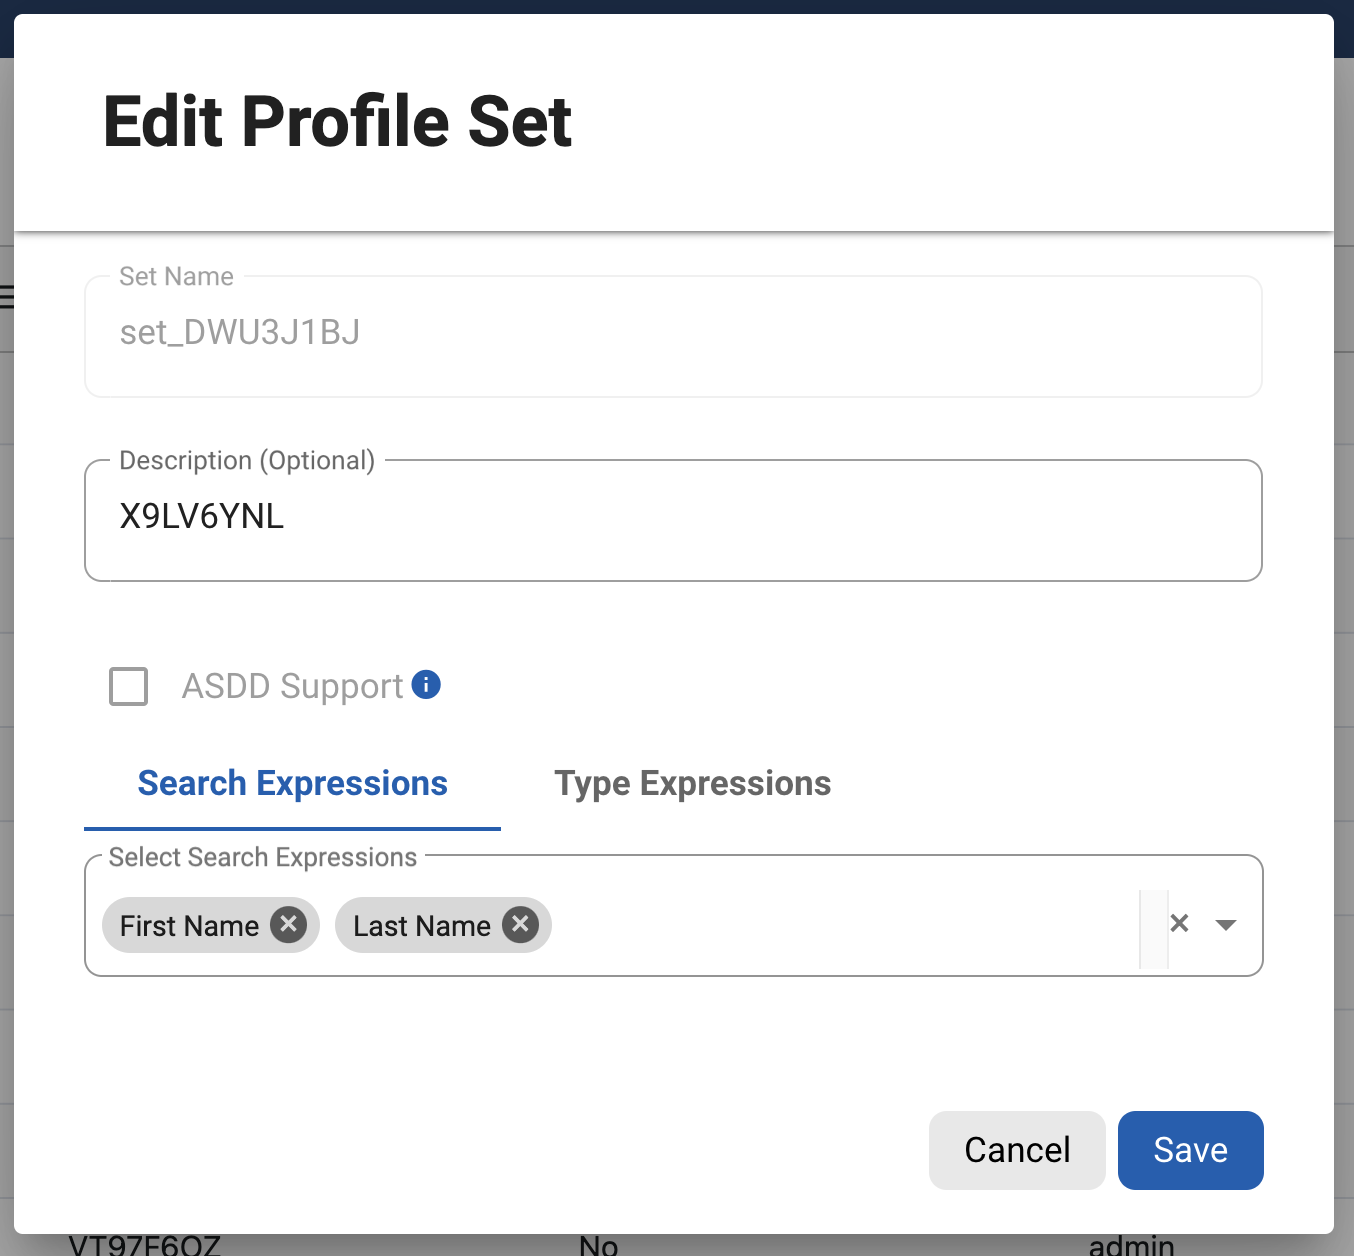1354x1256 pixels.
Task: Remove the First Name chip
Action: click(289, 924)
